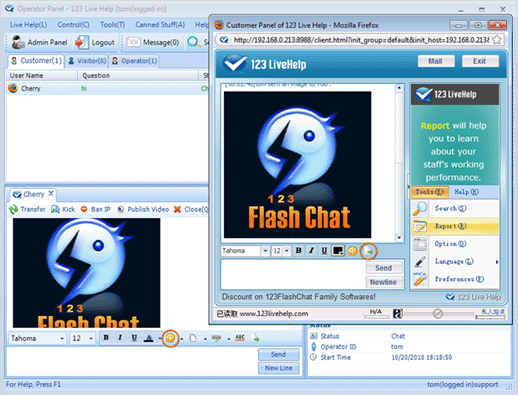Open the Live Help(L) menu

[x=28, y=25]
